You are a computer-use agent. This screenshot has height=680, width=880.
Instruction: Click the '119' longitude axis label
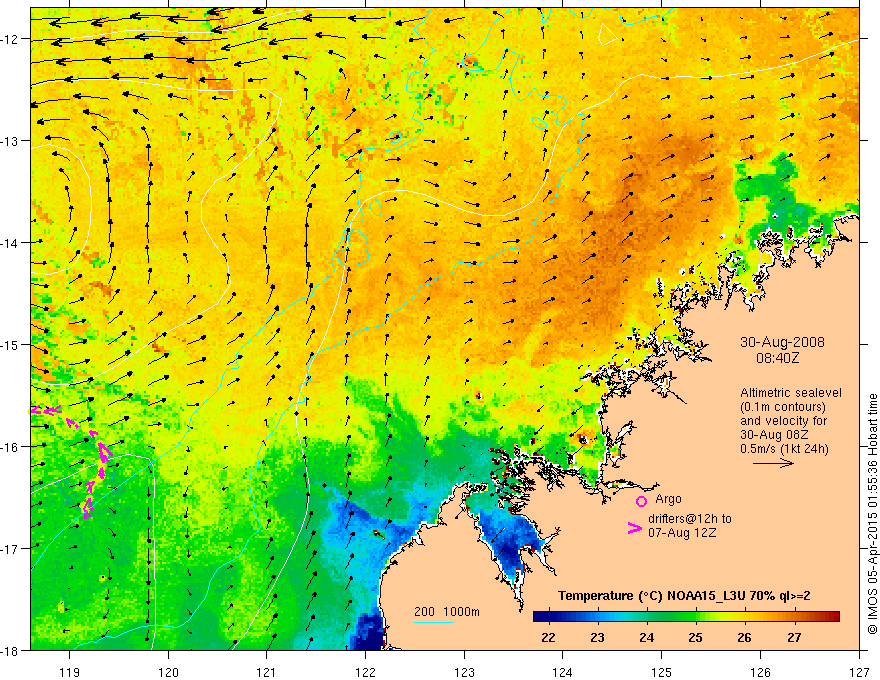pyautogui.click(x=70, y=672)
